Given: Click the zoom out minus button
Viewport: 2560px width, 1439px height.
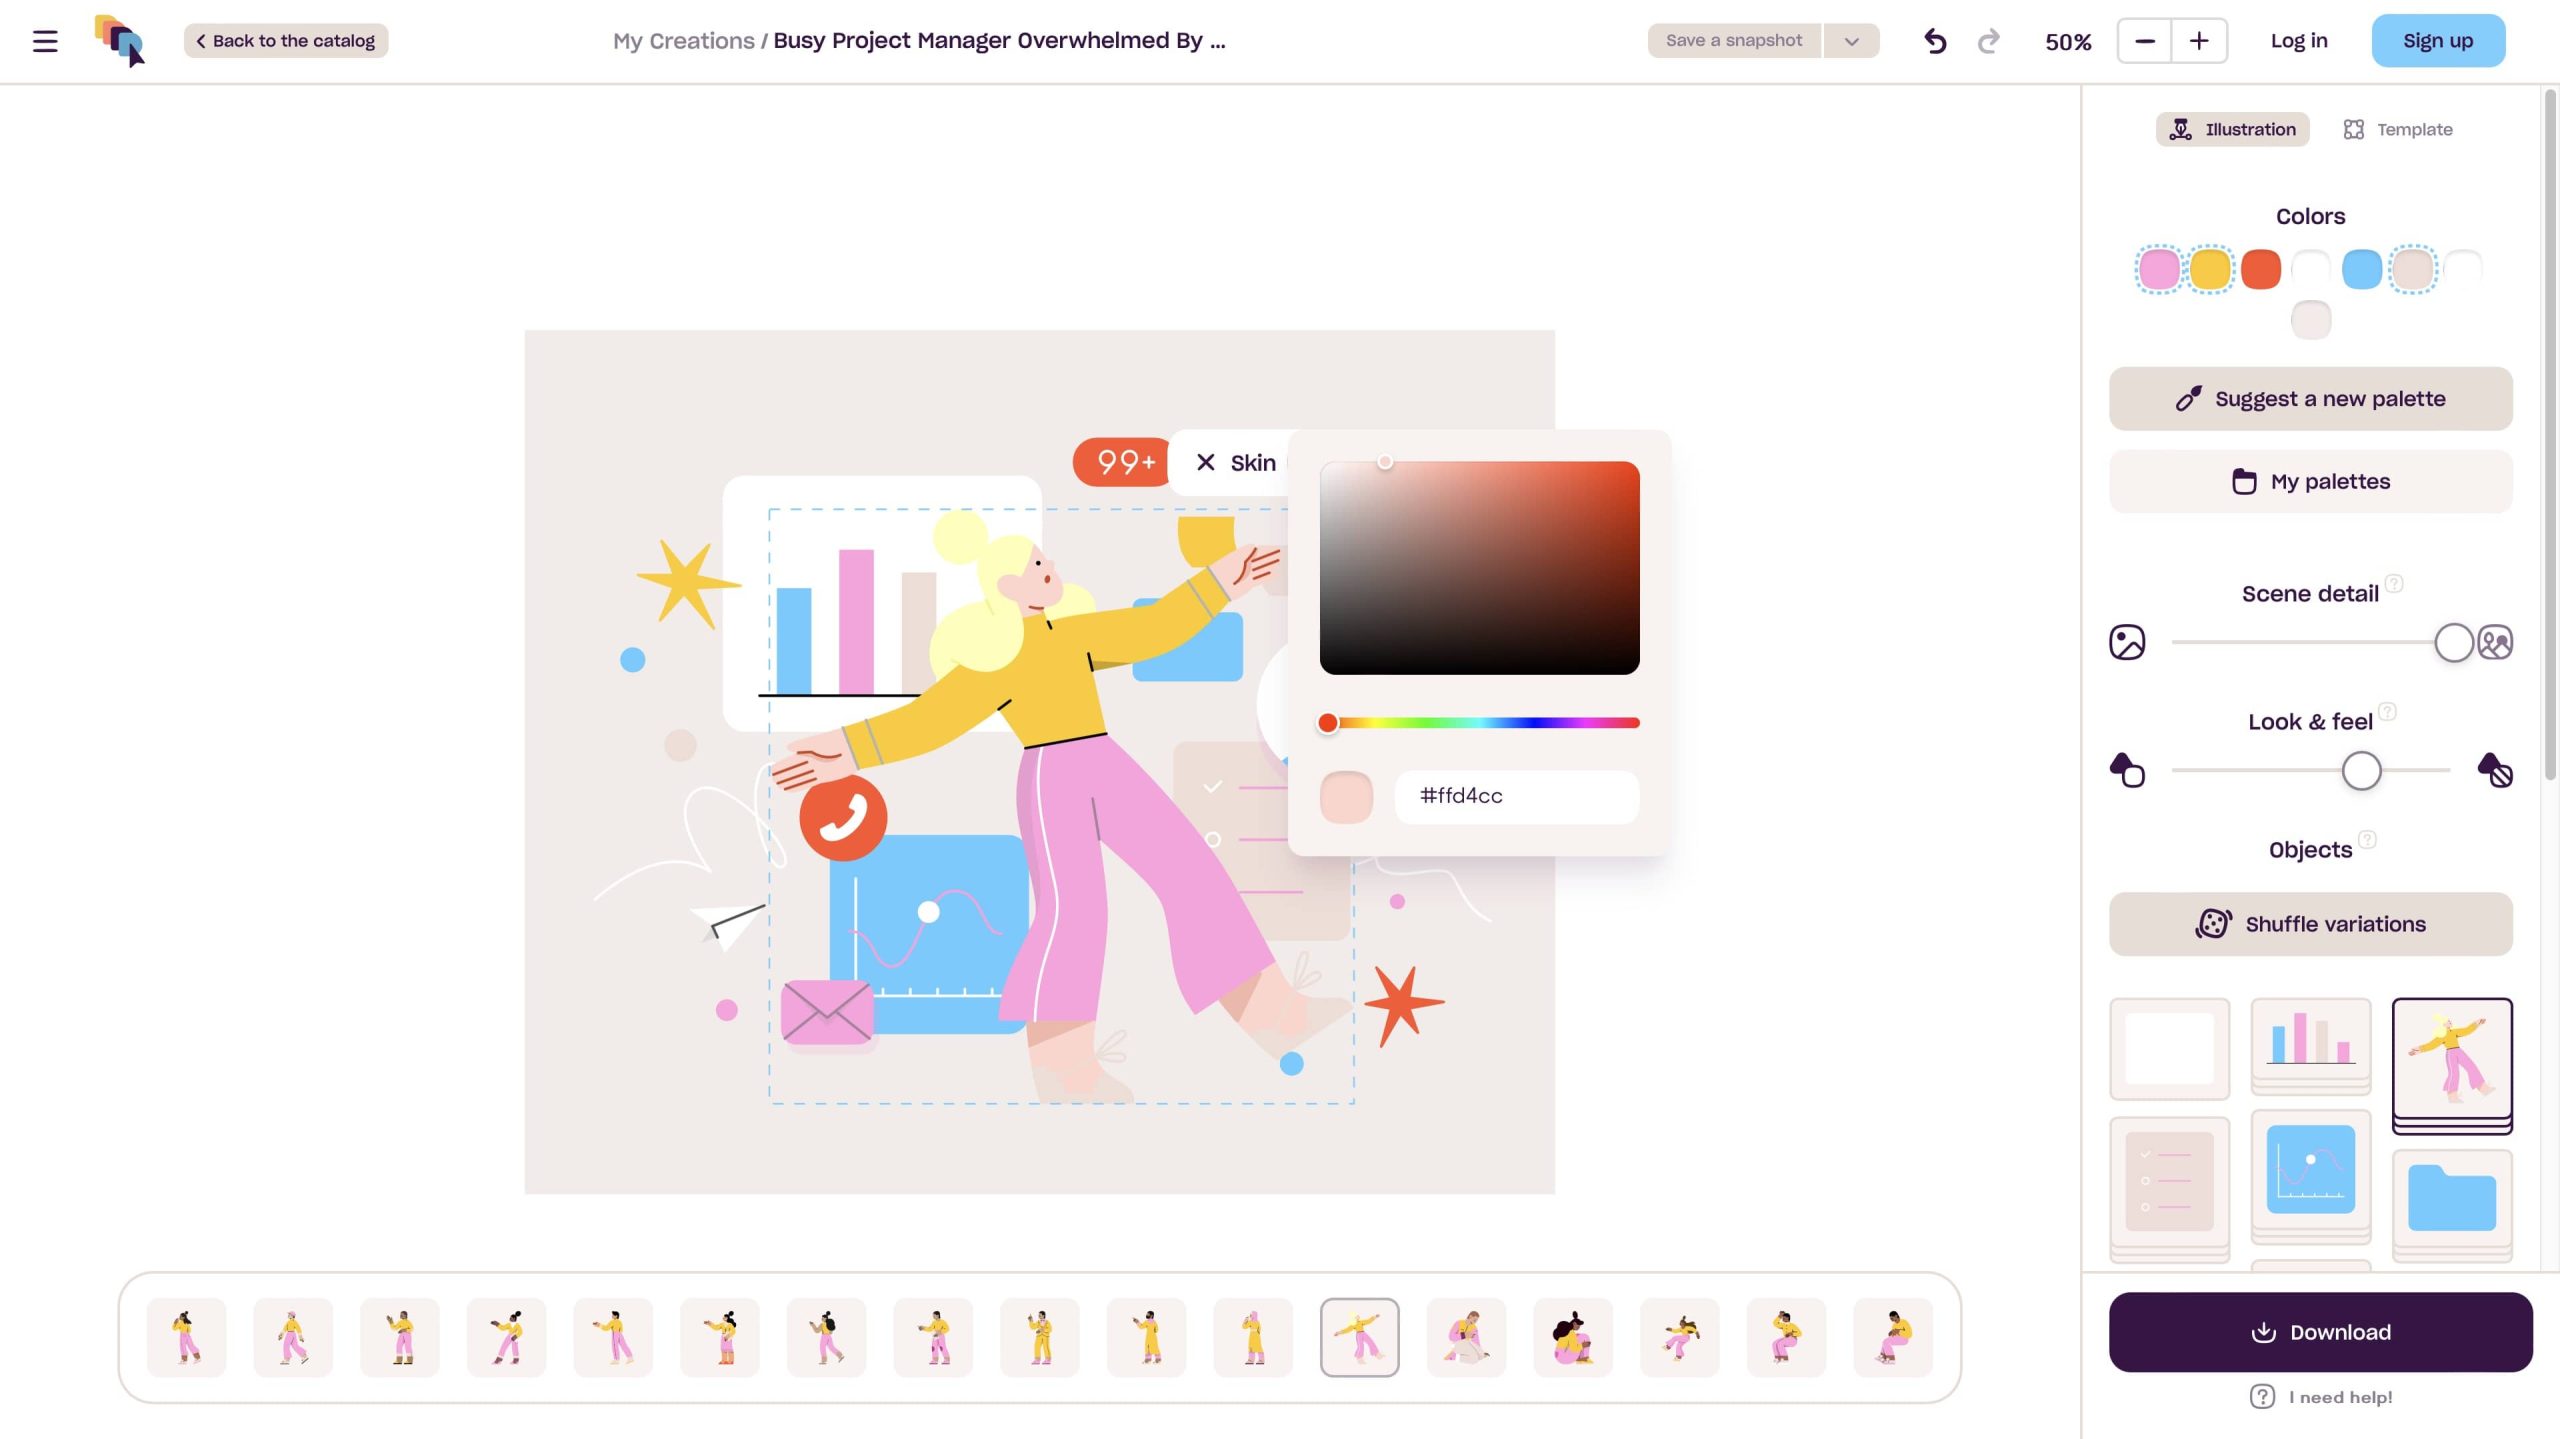Looking at the screenshot, I should click(x=2144, y=41).
